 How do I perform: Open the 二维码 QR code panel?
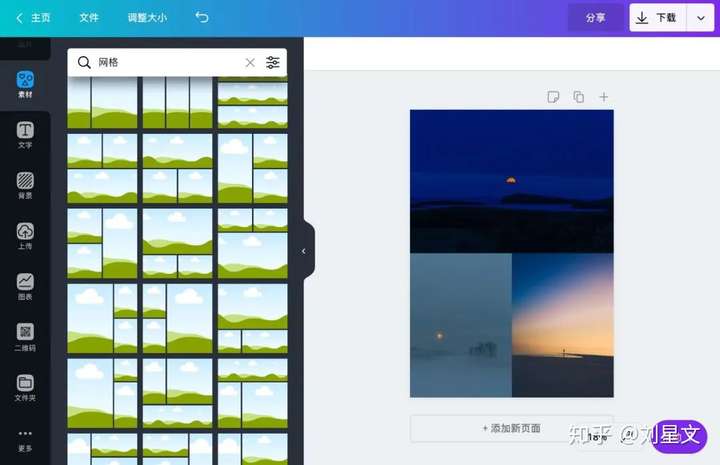pyautogui.click(x=25, y=337)
